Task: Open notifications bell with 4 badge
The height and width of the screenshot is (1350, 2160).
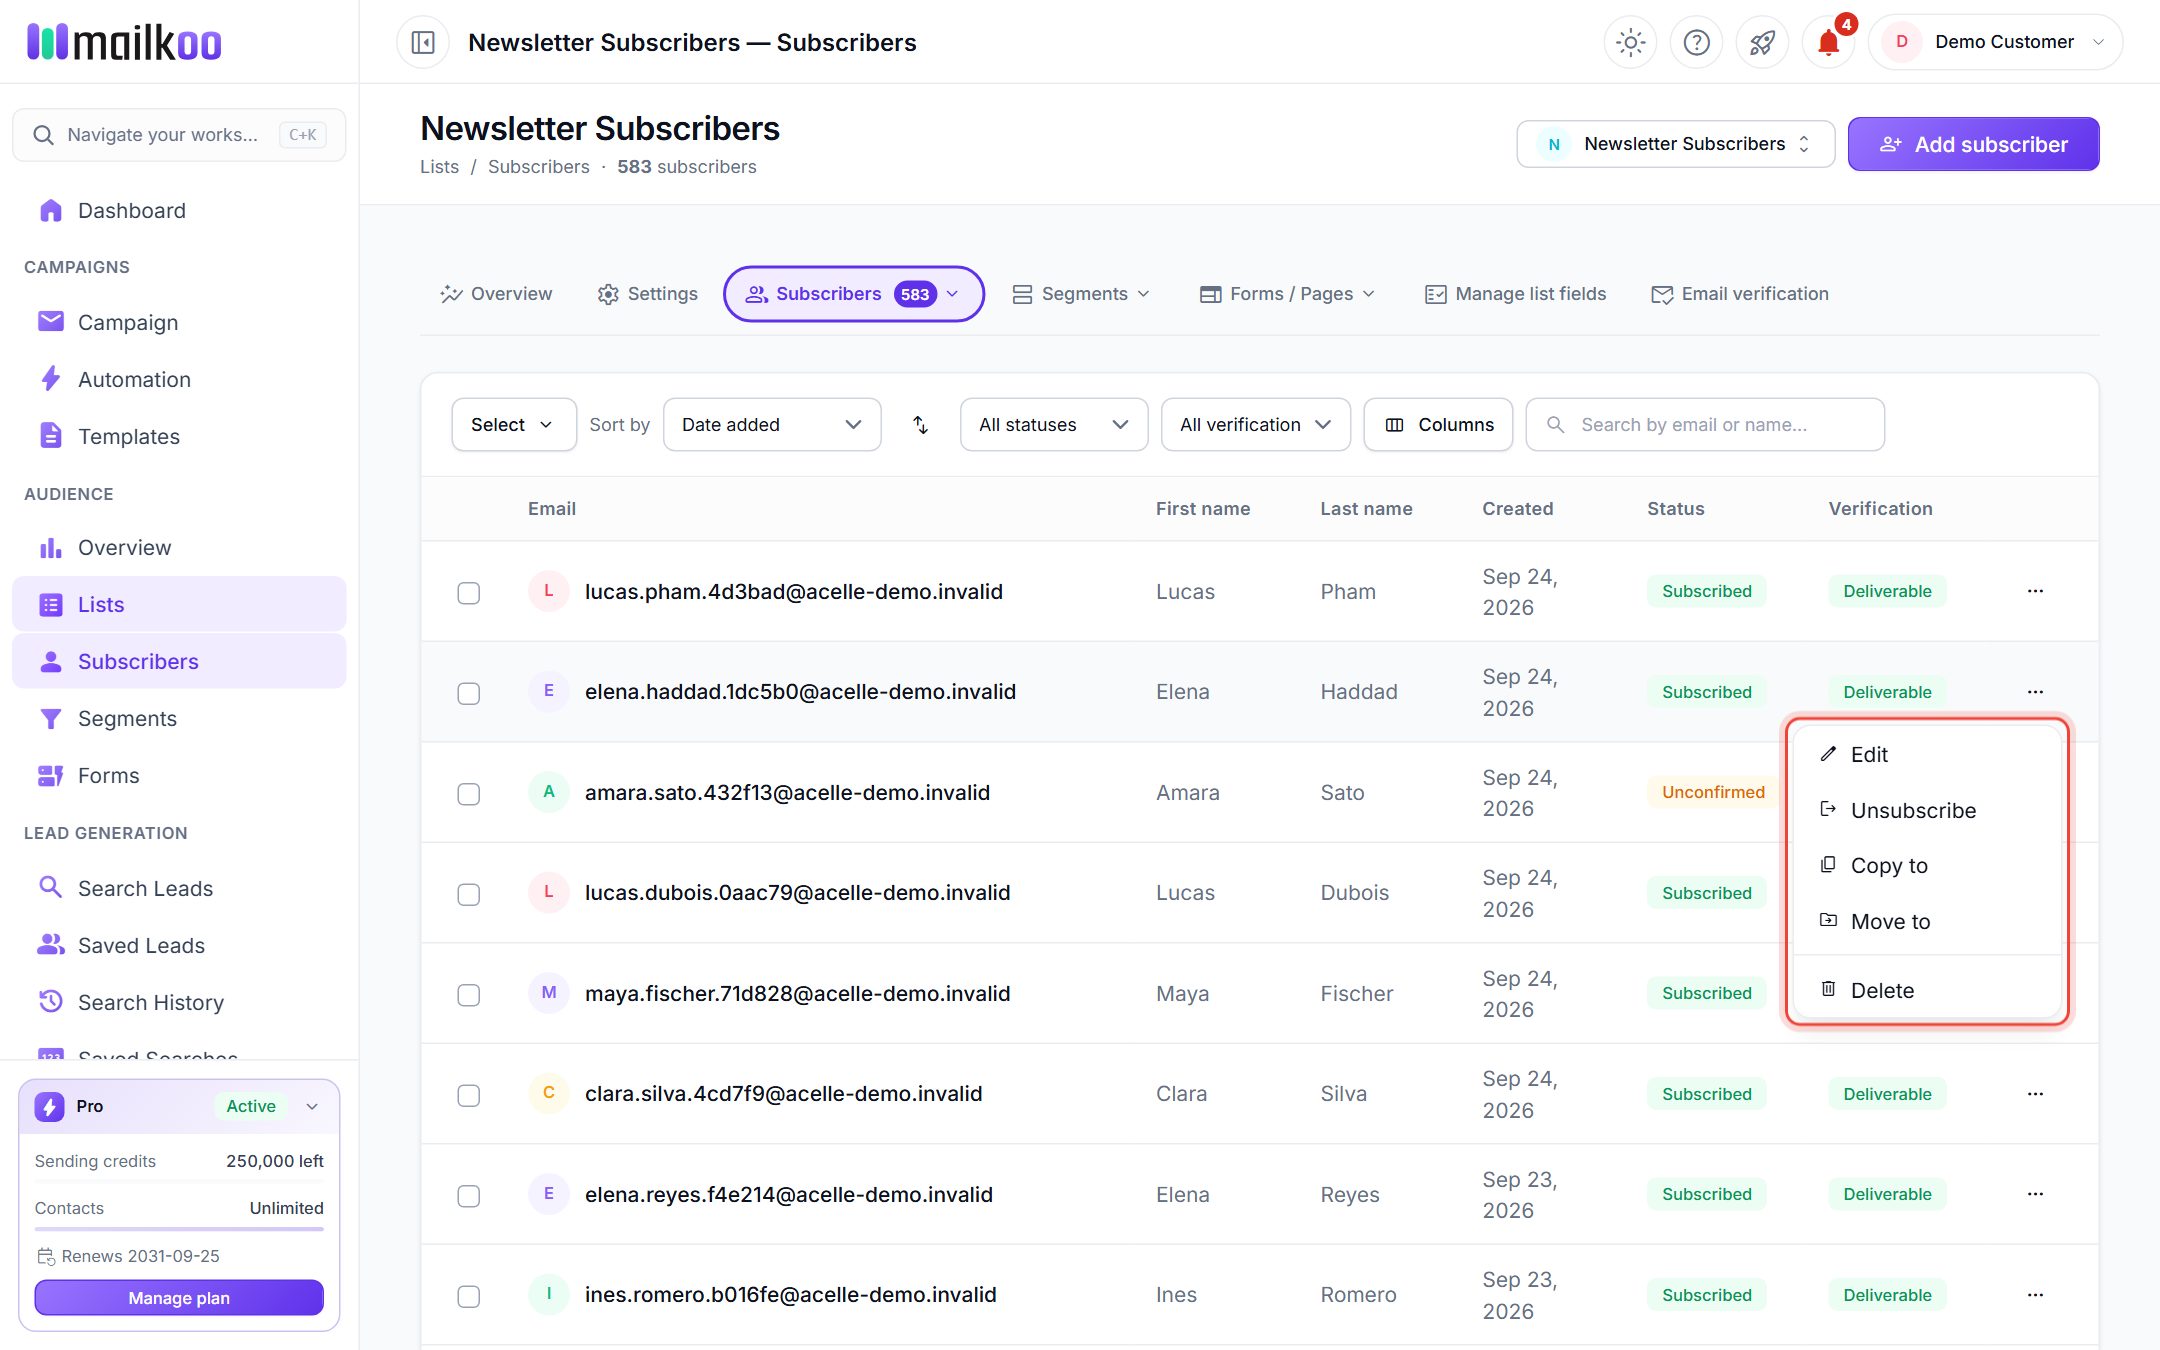Action: pos(1829,42)
